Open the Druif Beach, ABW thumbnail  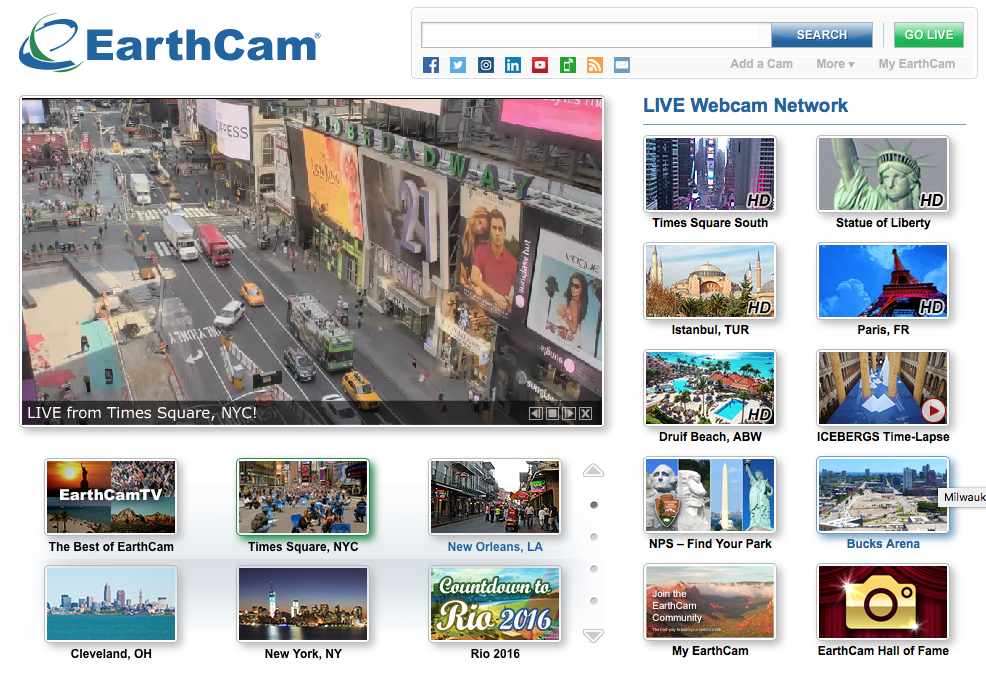(710, 387)
